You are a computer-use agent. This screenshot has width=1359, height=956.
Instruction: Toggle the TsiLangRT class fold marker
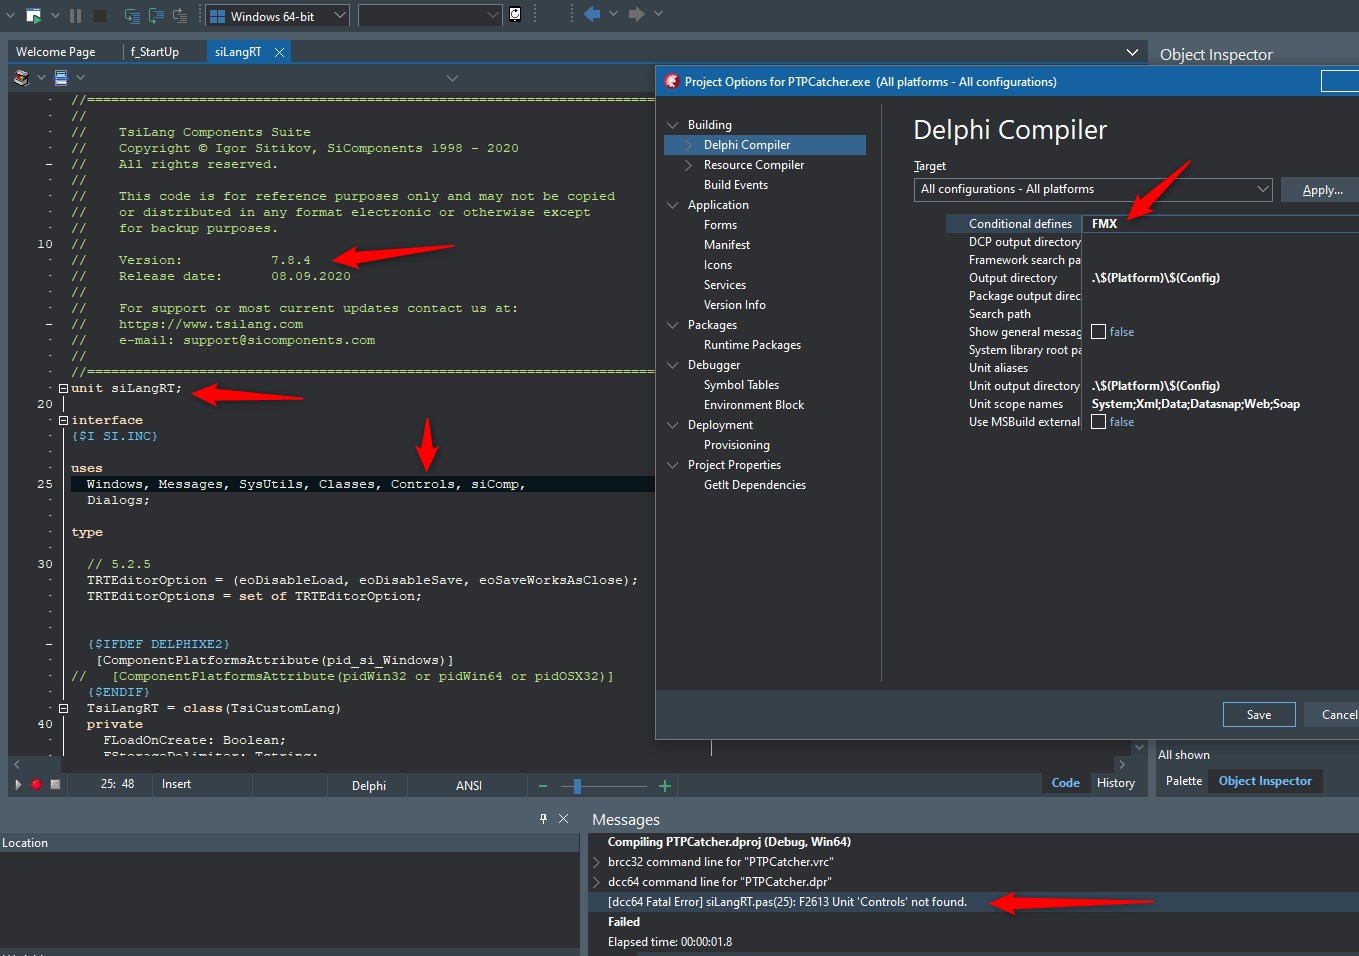pyautogui.click(x=63, y=708)
